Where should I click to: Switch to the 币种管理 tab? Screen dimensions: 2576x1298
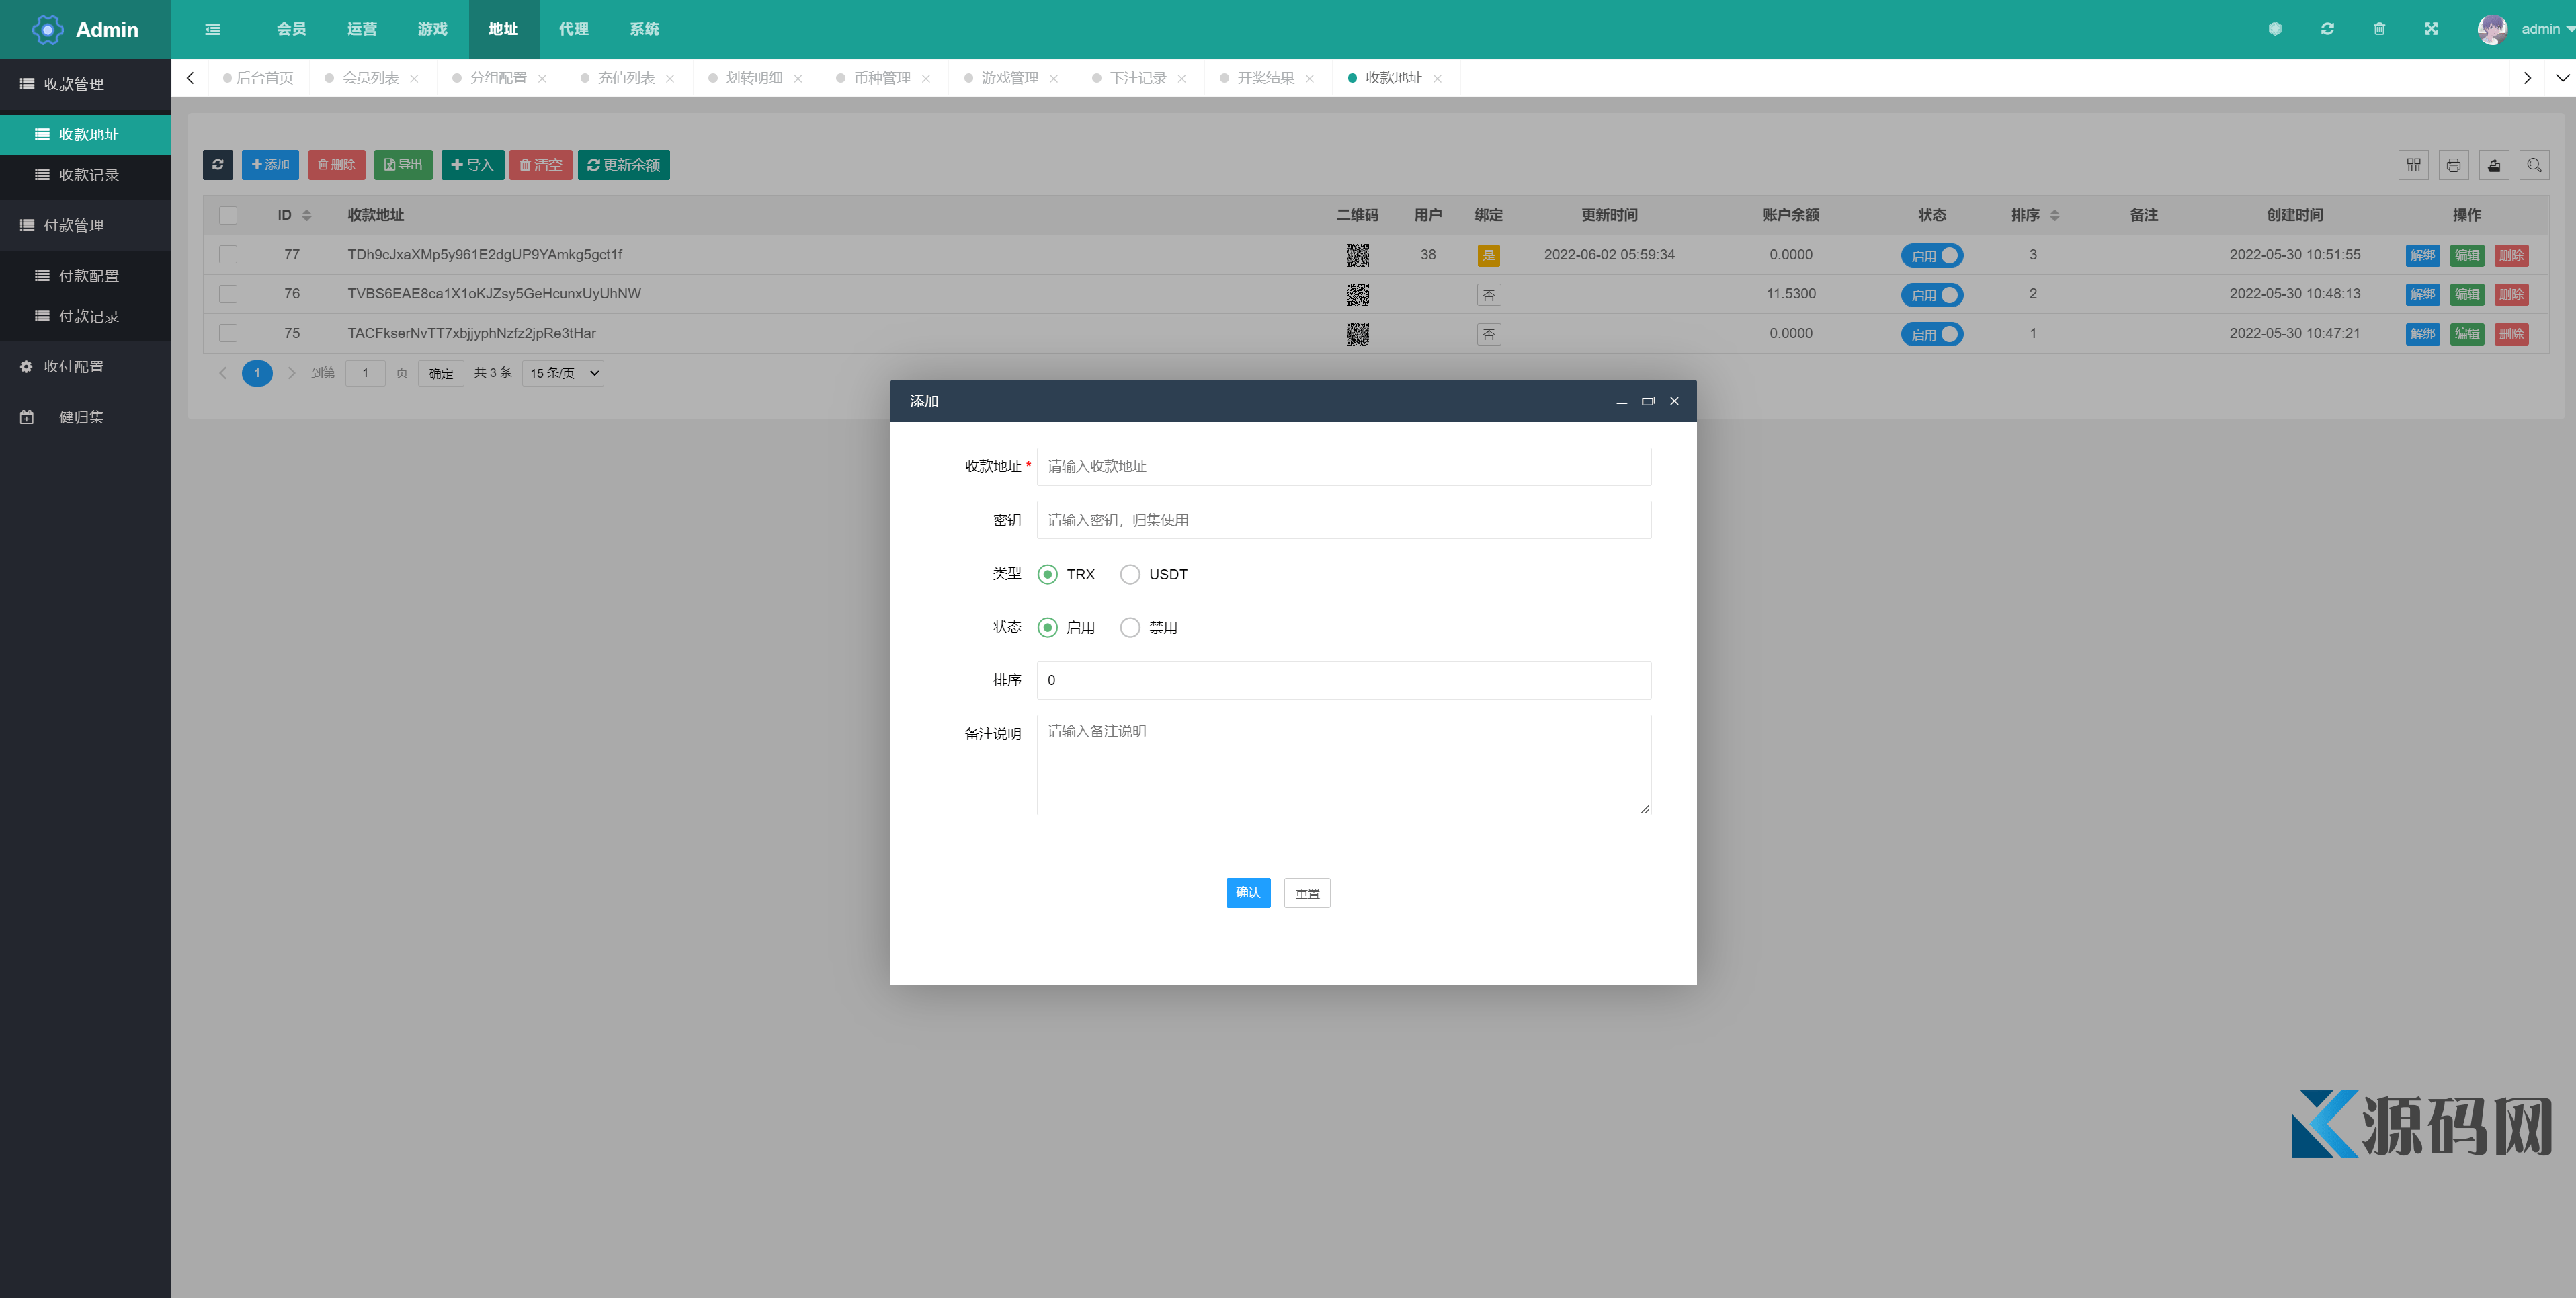click(x=881, y=78)
